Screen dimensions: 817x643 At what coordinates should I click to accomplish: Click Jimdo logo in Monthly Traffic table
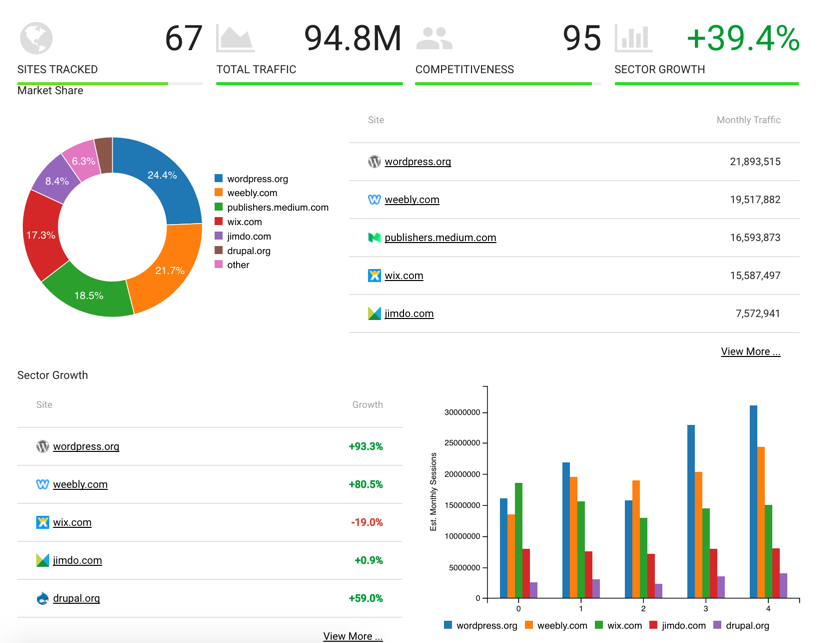pyautogui.click(x=374, y=313)
